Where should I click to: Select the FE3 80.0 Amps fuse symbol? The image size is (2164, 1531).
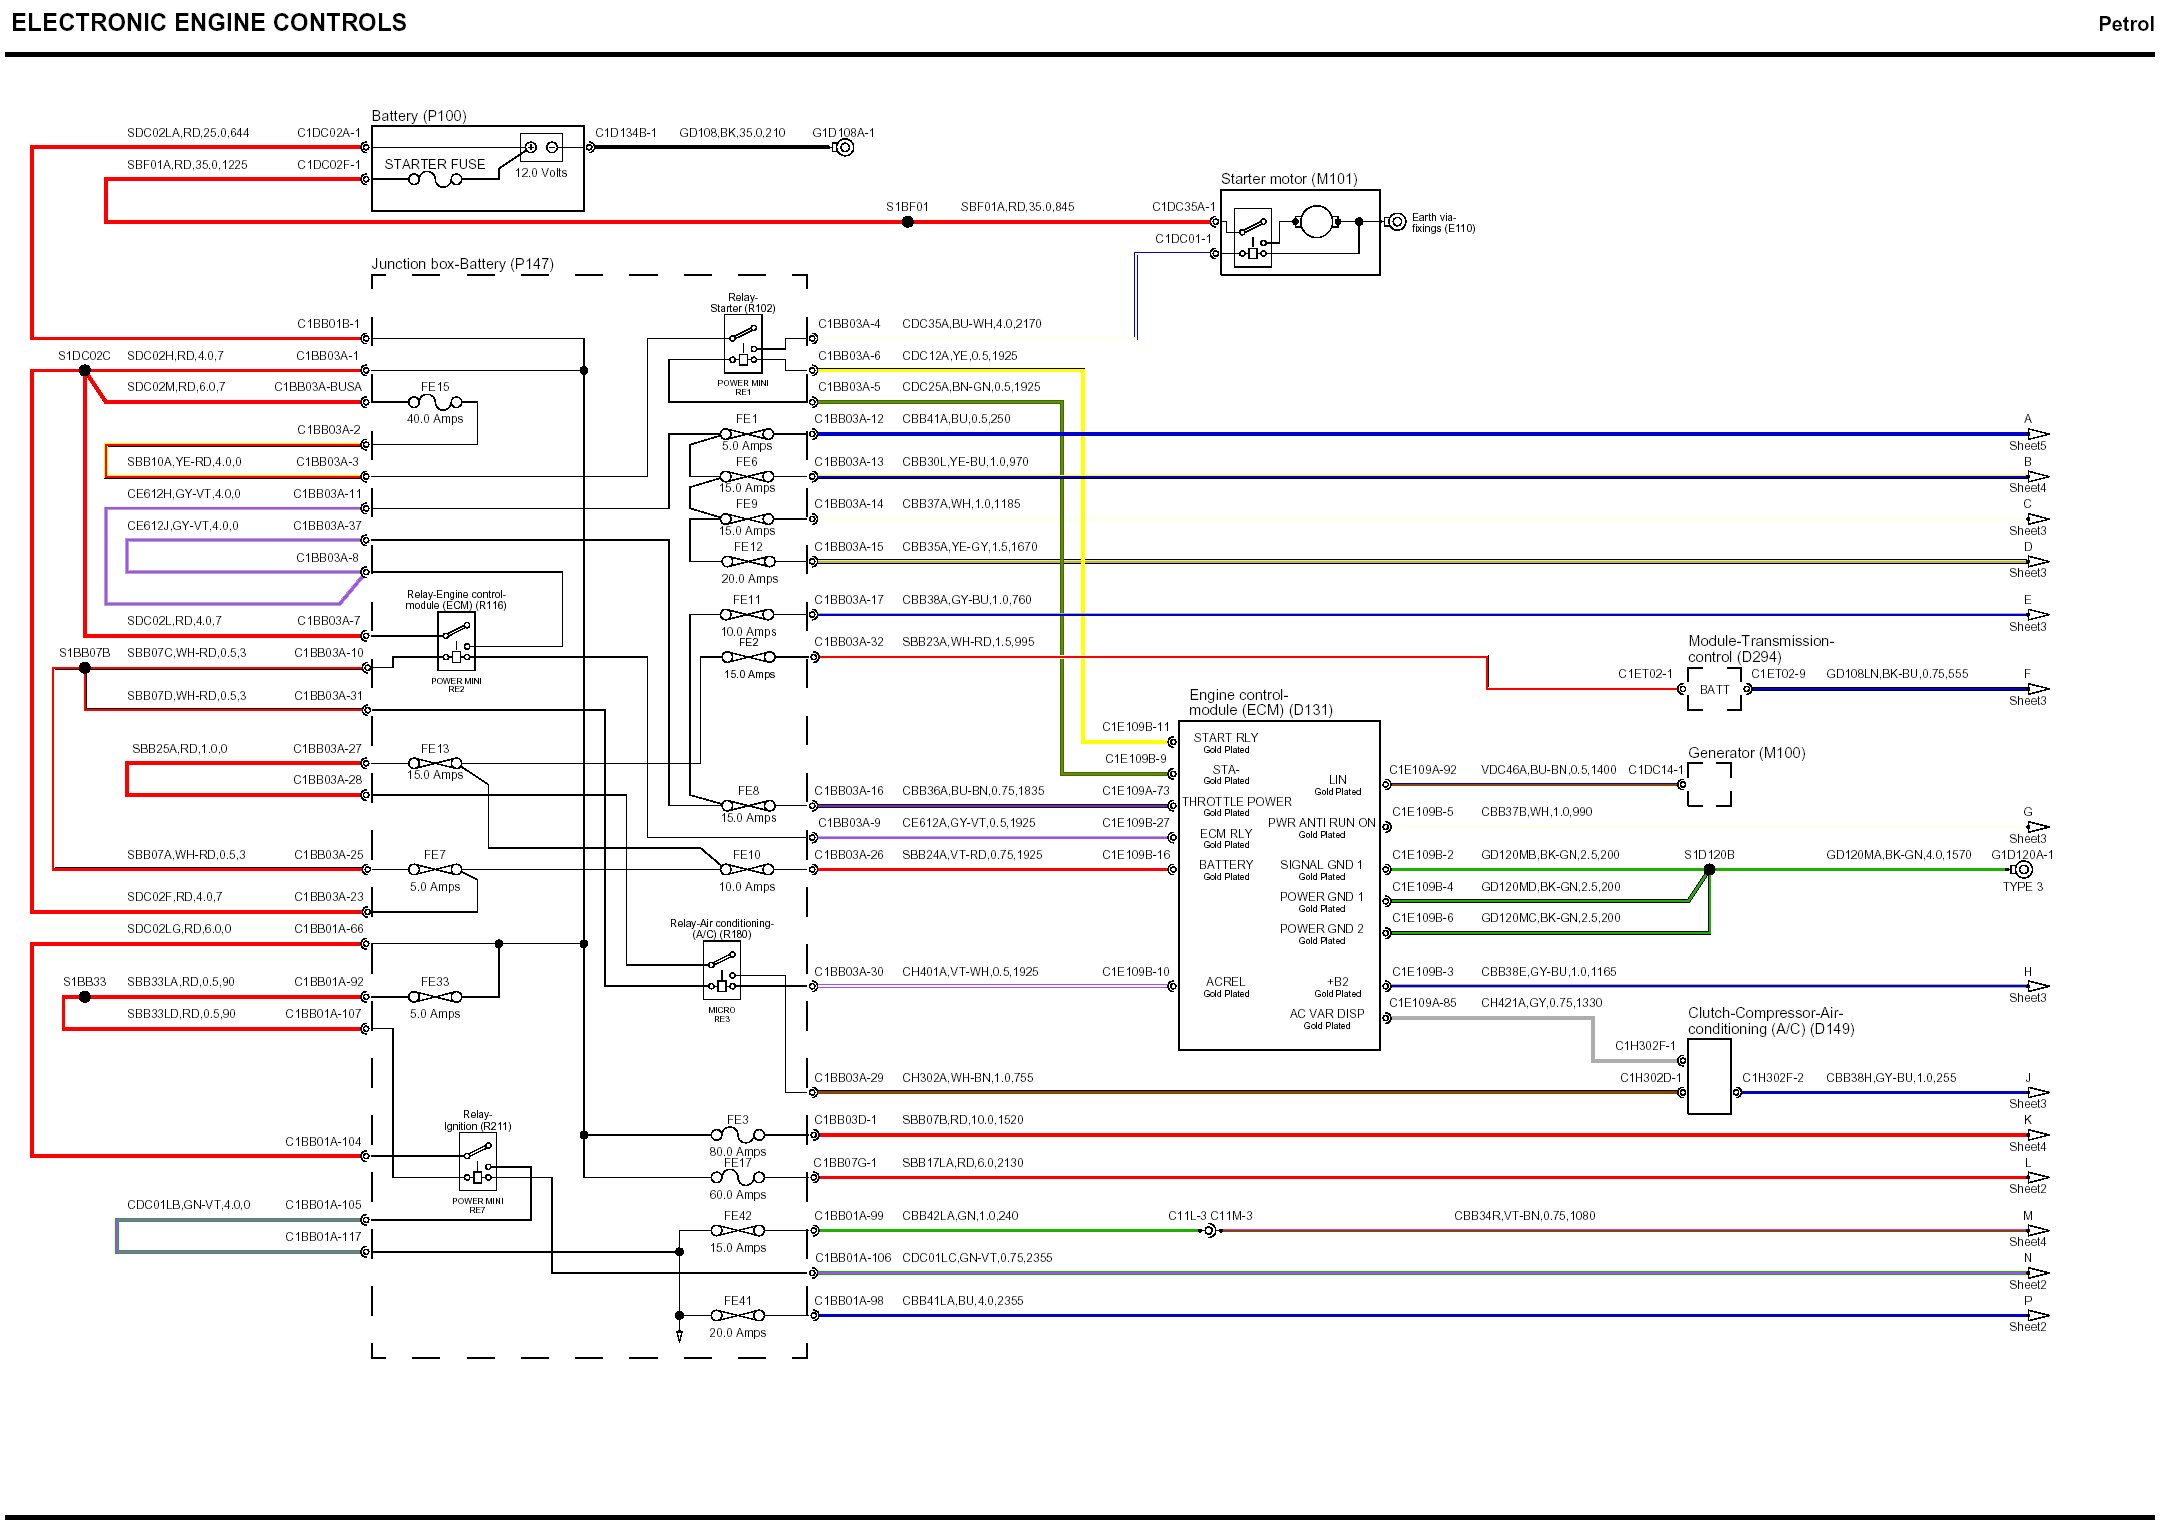click(x=737, y=1135)
